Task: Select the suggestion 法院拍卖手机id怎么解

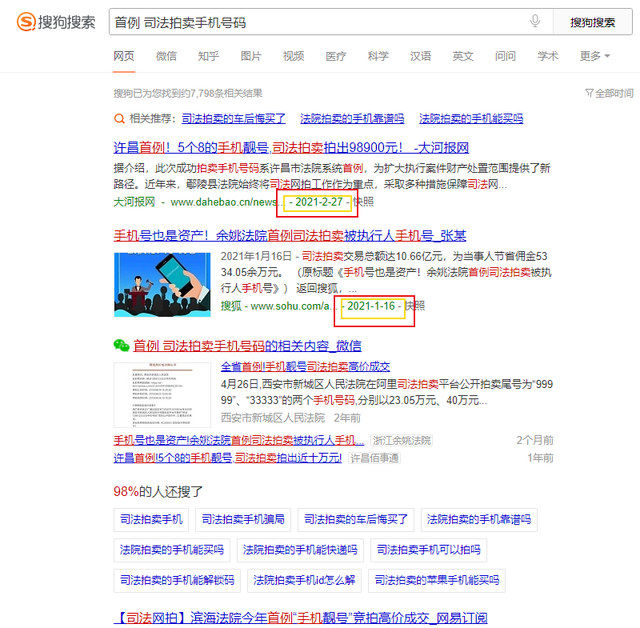Action: coord(304,579)
